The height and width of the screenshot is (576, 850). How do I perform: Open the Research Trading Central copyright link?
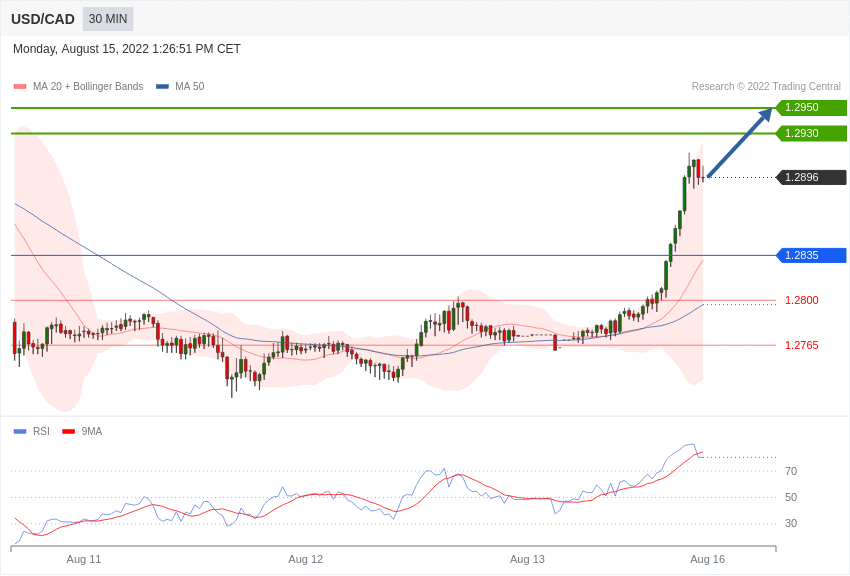click(766, 87)
